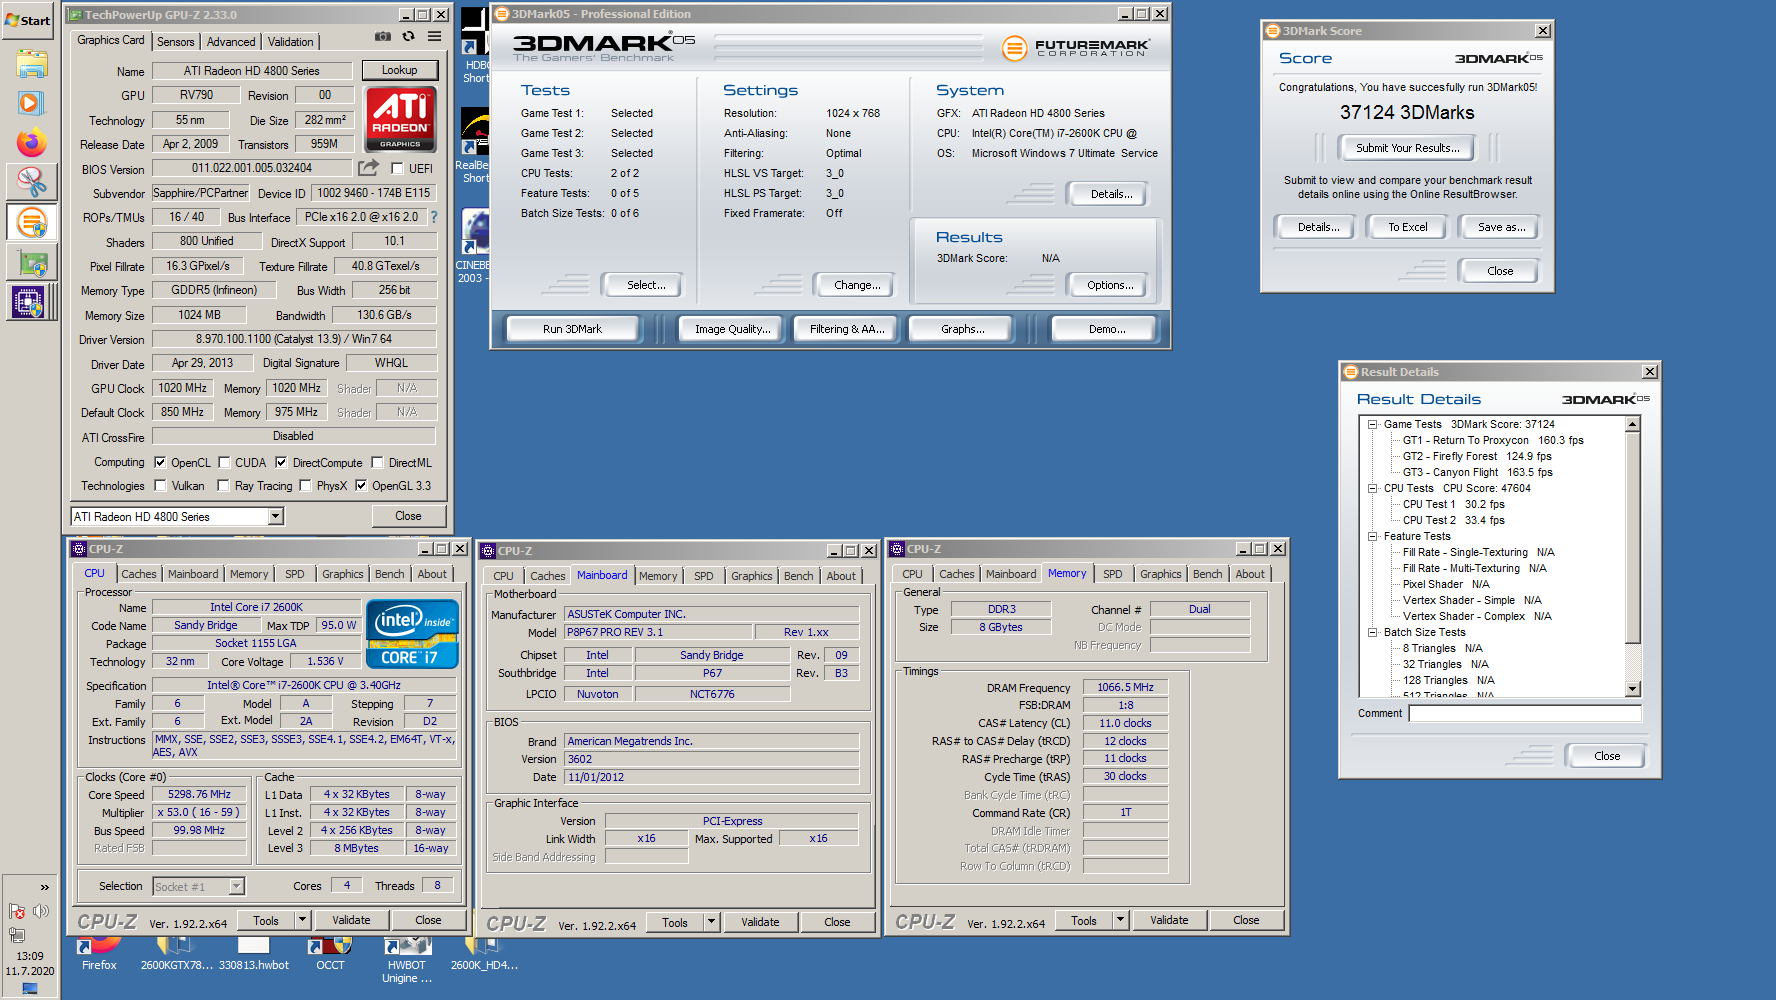Click the Intel Core i7 logo in CPU-Z
This screenshot has width=1776, height=1000.
tap(412, 634)
